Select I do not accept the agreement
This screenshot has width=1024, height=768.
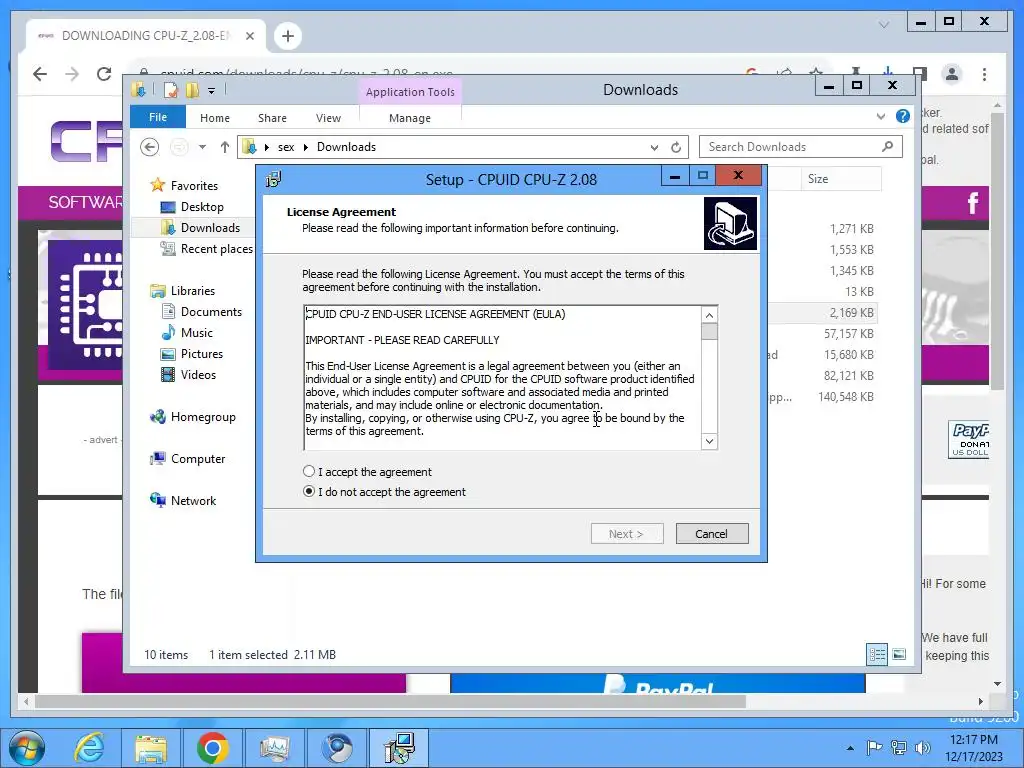[x=309, y=492]
